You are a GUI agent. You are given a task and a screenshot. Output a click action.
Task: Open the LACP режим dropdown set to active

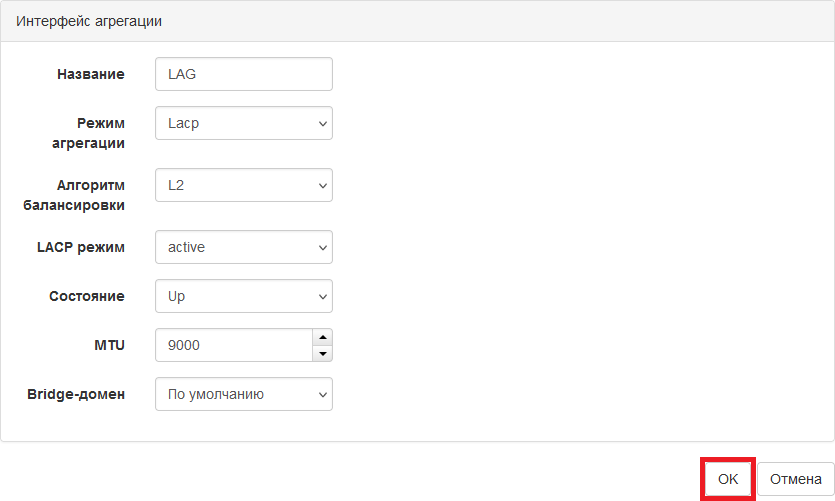[244, 247]
